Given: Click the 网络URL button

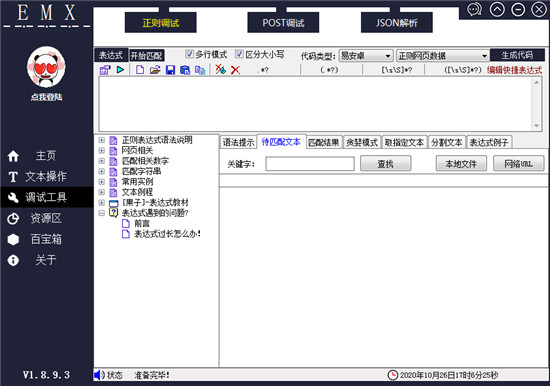Looking at the screenshot, I should [518, 164].
